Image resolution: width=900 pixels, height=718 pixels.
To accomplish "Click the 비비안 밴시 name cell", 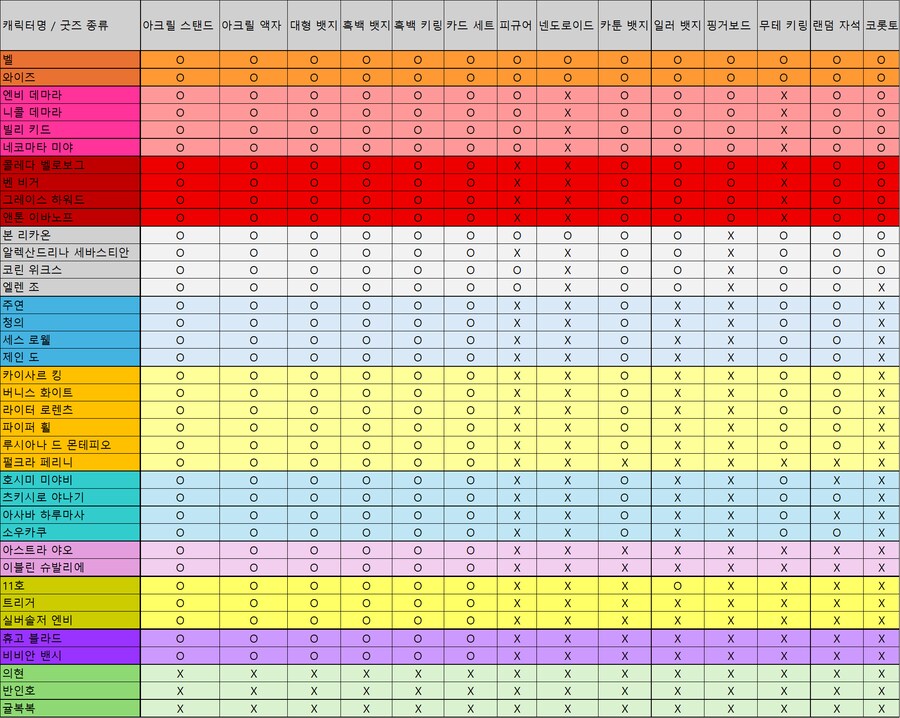I will (70, 655).
